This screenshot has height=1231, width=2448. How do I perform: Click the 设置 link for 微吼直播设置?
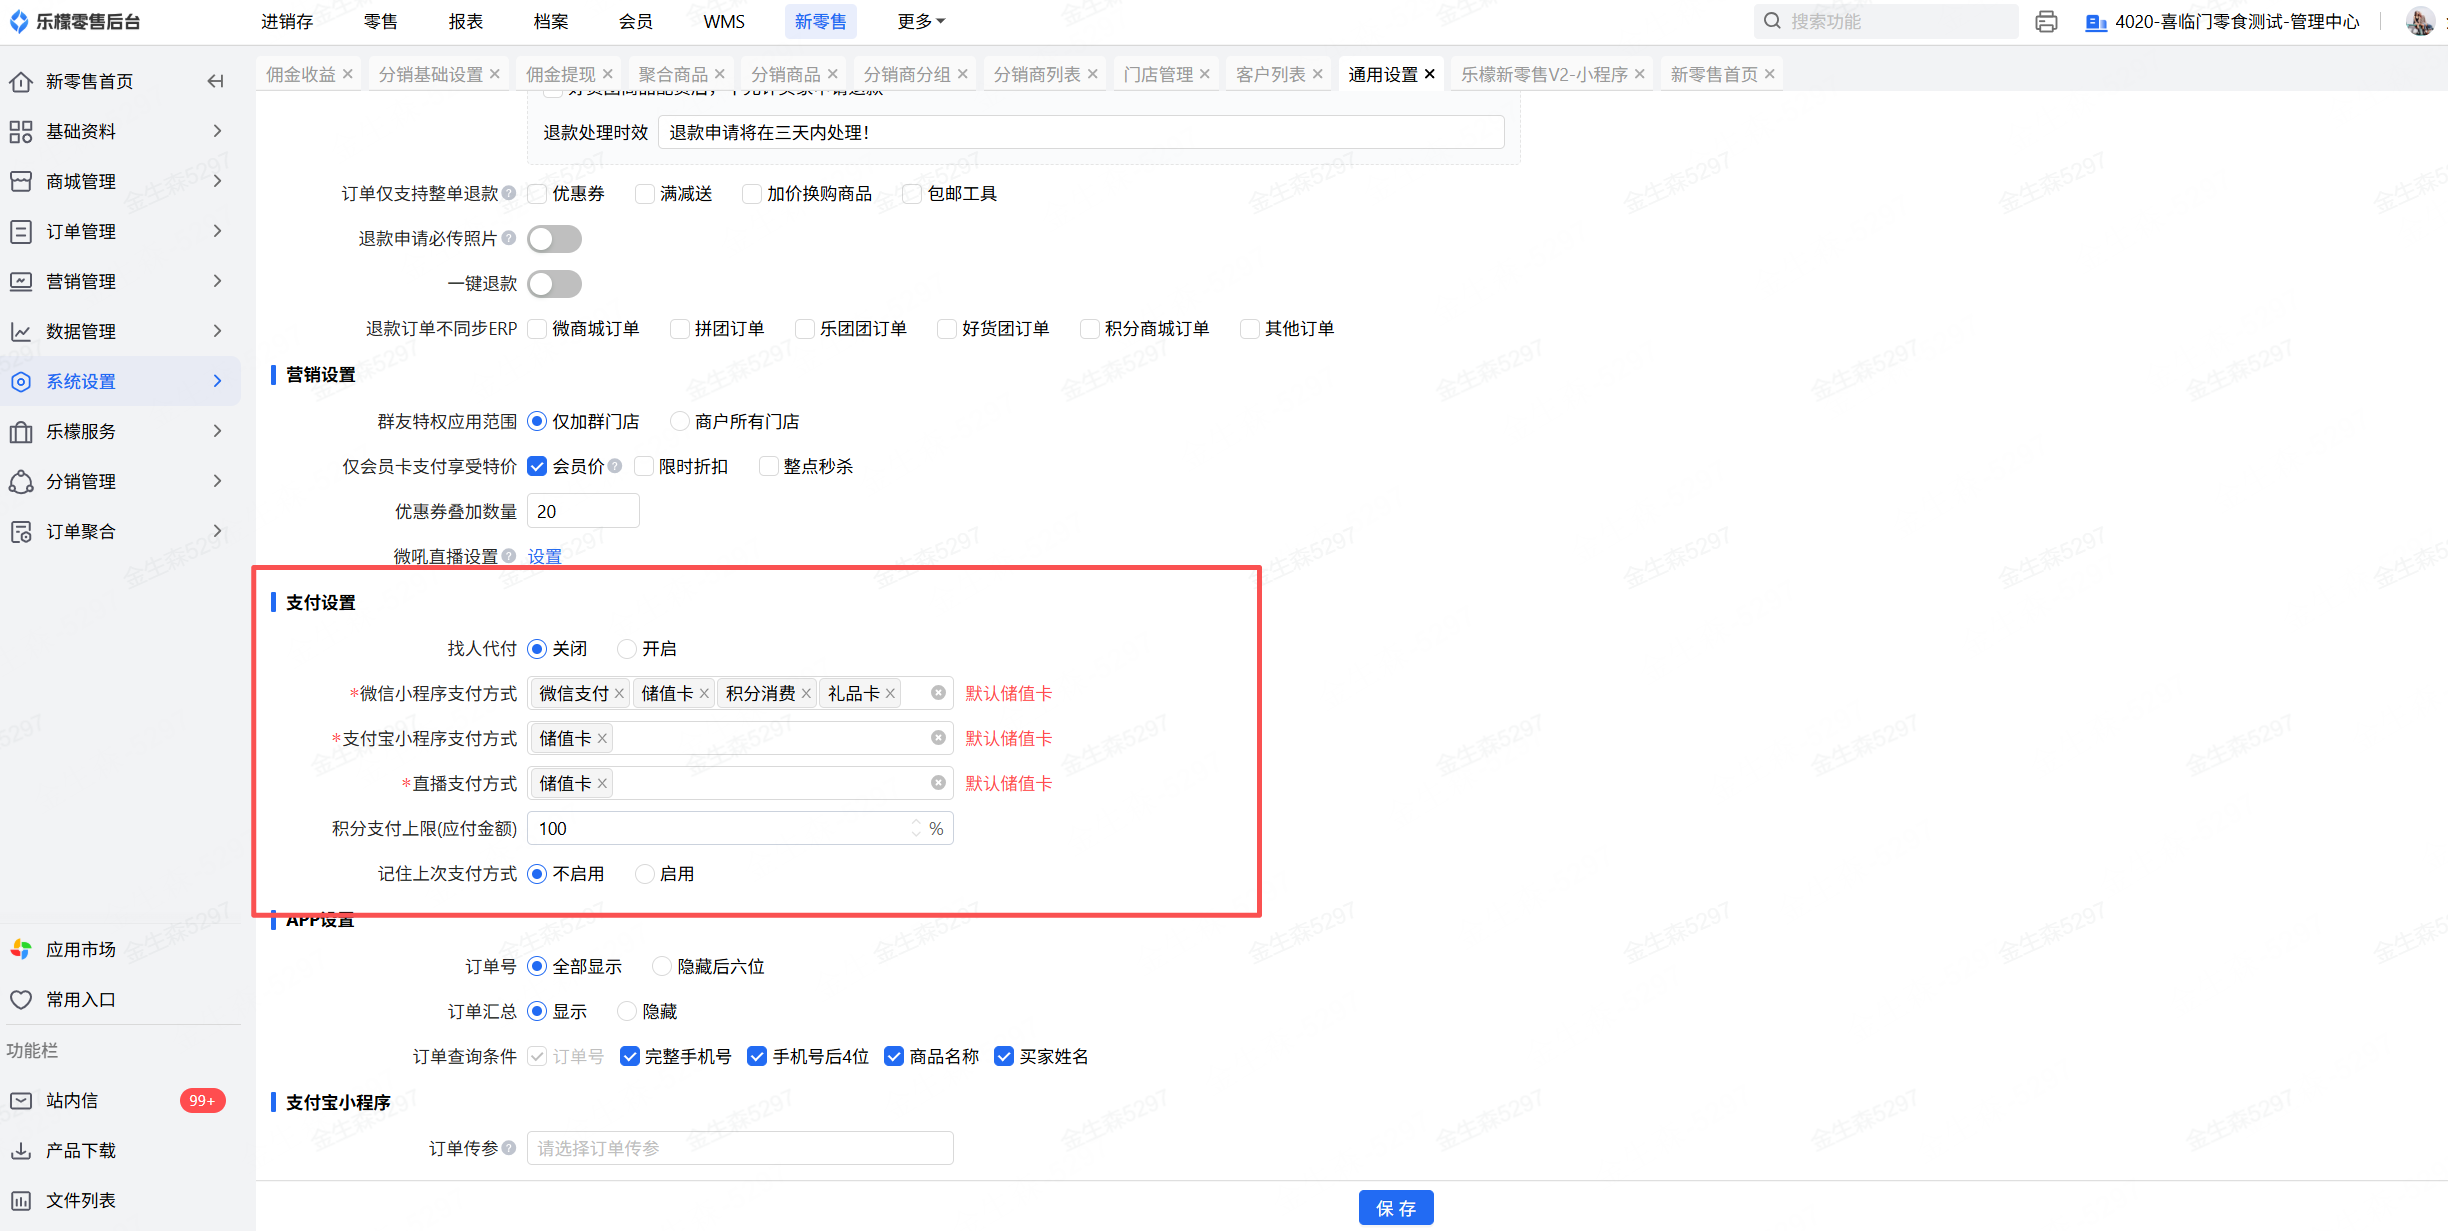tap(544, 556)
